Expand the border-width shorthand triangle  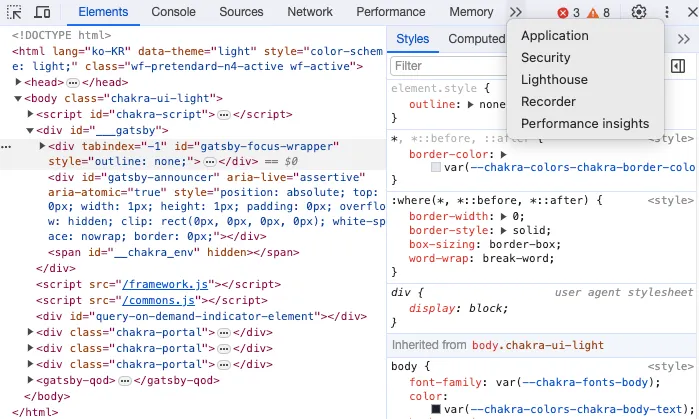(504, 217)
